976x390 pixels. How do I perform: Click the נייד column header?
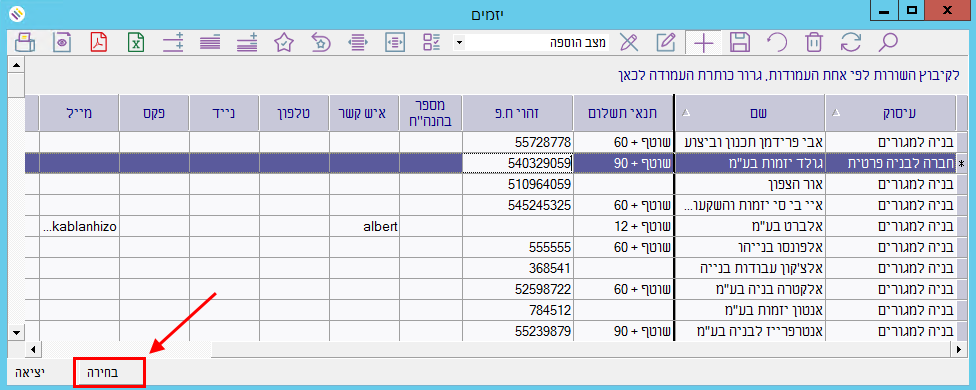(x=224, y=113)
